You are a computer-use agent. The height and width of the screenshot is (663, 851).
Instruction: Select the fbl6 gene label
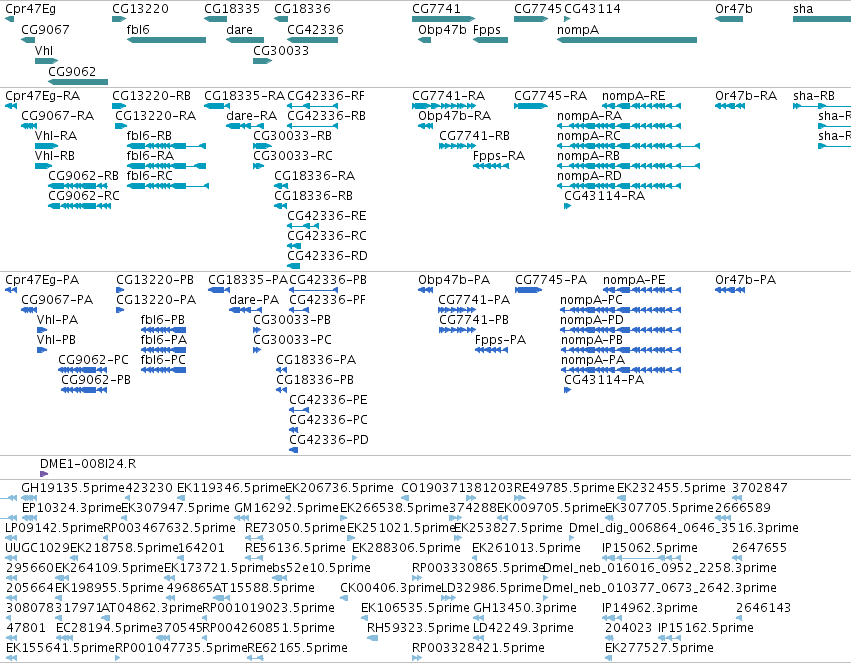pyautogui.click(x=138, y=30)
